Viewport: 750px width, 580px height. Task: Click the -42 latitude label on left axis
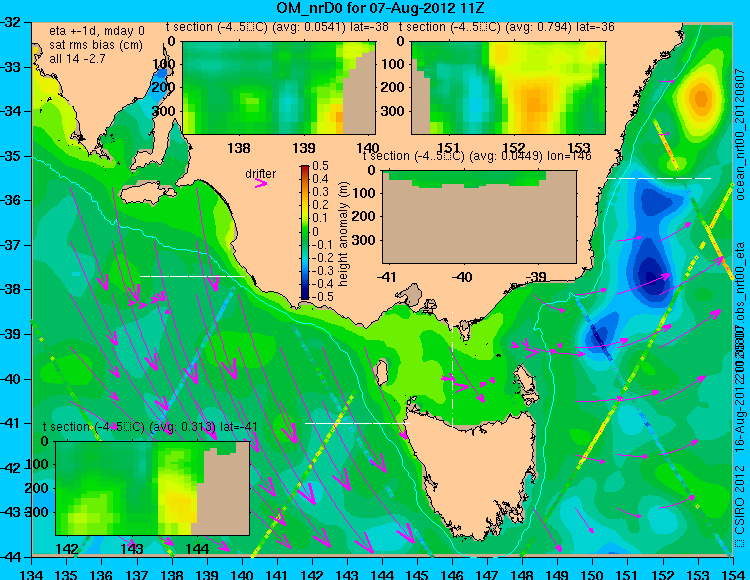point(11,468)
